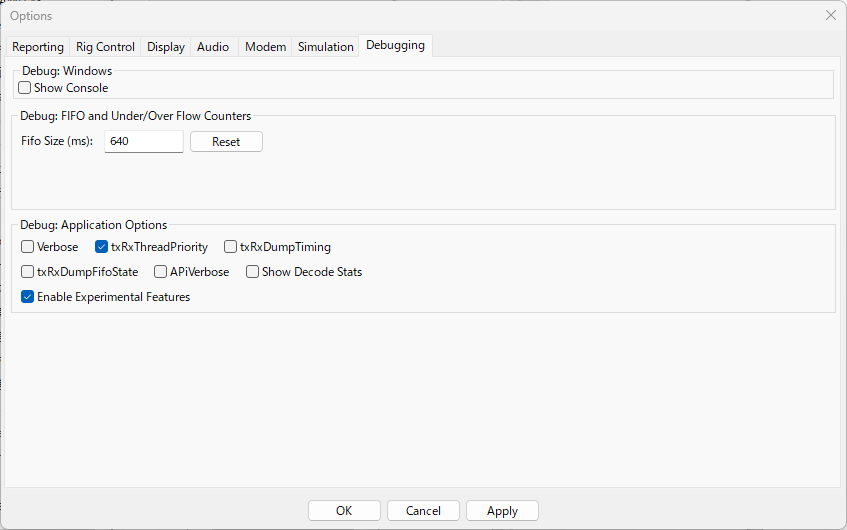The height and width of the screenshot is (530, 847).
Task: Select the Debugging tab
Action: click(x=395, y=45)
